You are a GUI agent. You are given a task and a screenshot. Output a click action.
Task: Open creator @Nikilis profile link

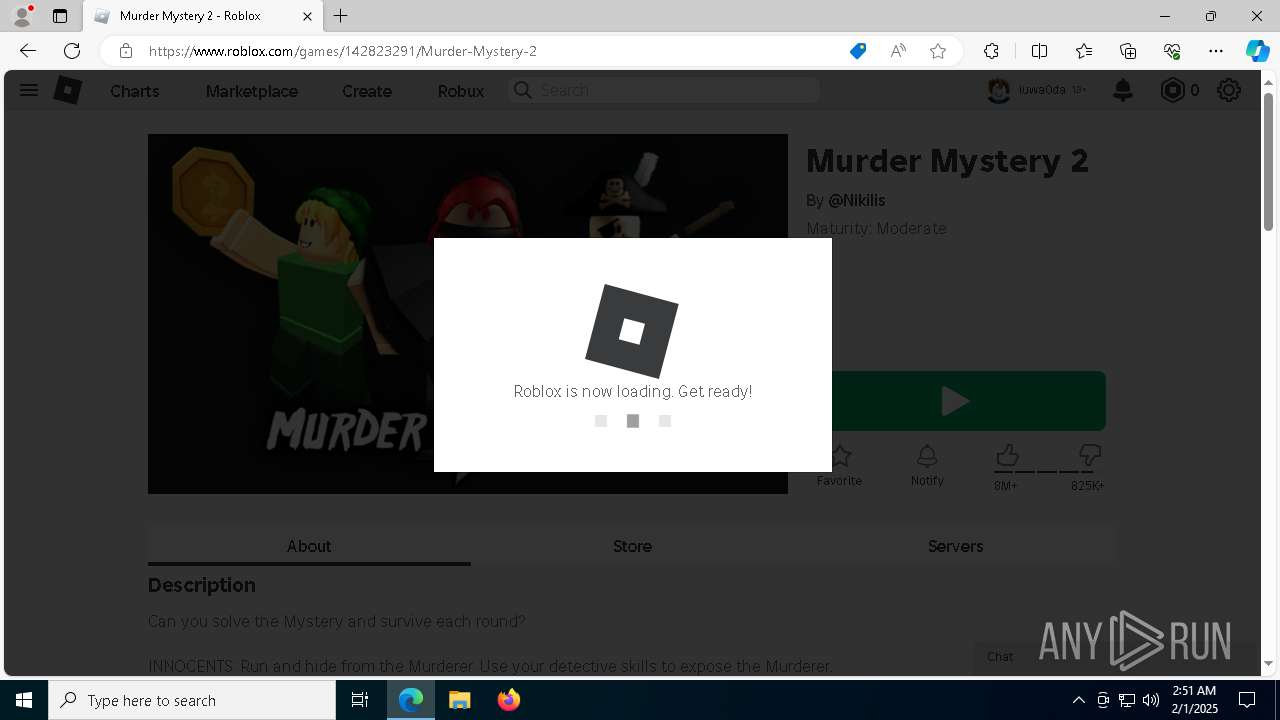(857, 200)
